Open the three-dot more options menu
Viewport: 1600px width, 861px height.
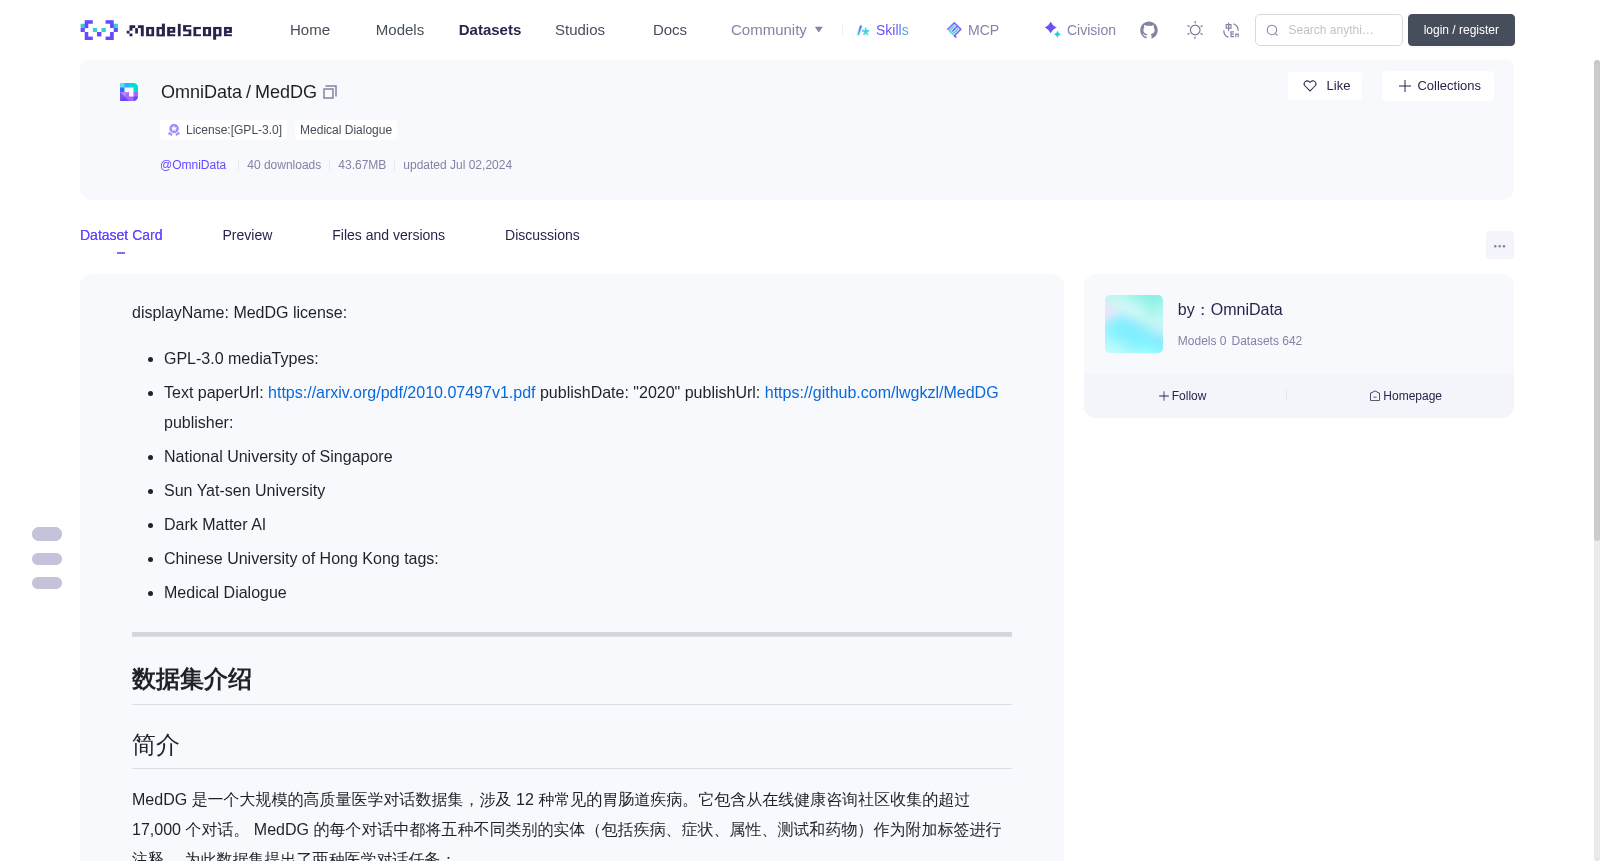click(1499, 245)
